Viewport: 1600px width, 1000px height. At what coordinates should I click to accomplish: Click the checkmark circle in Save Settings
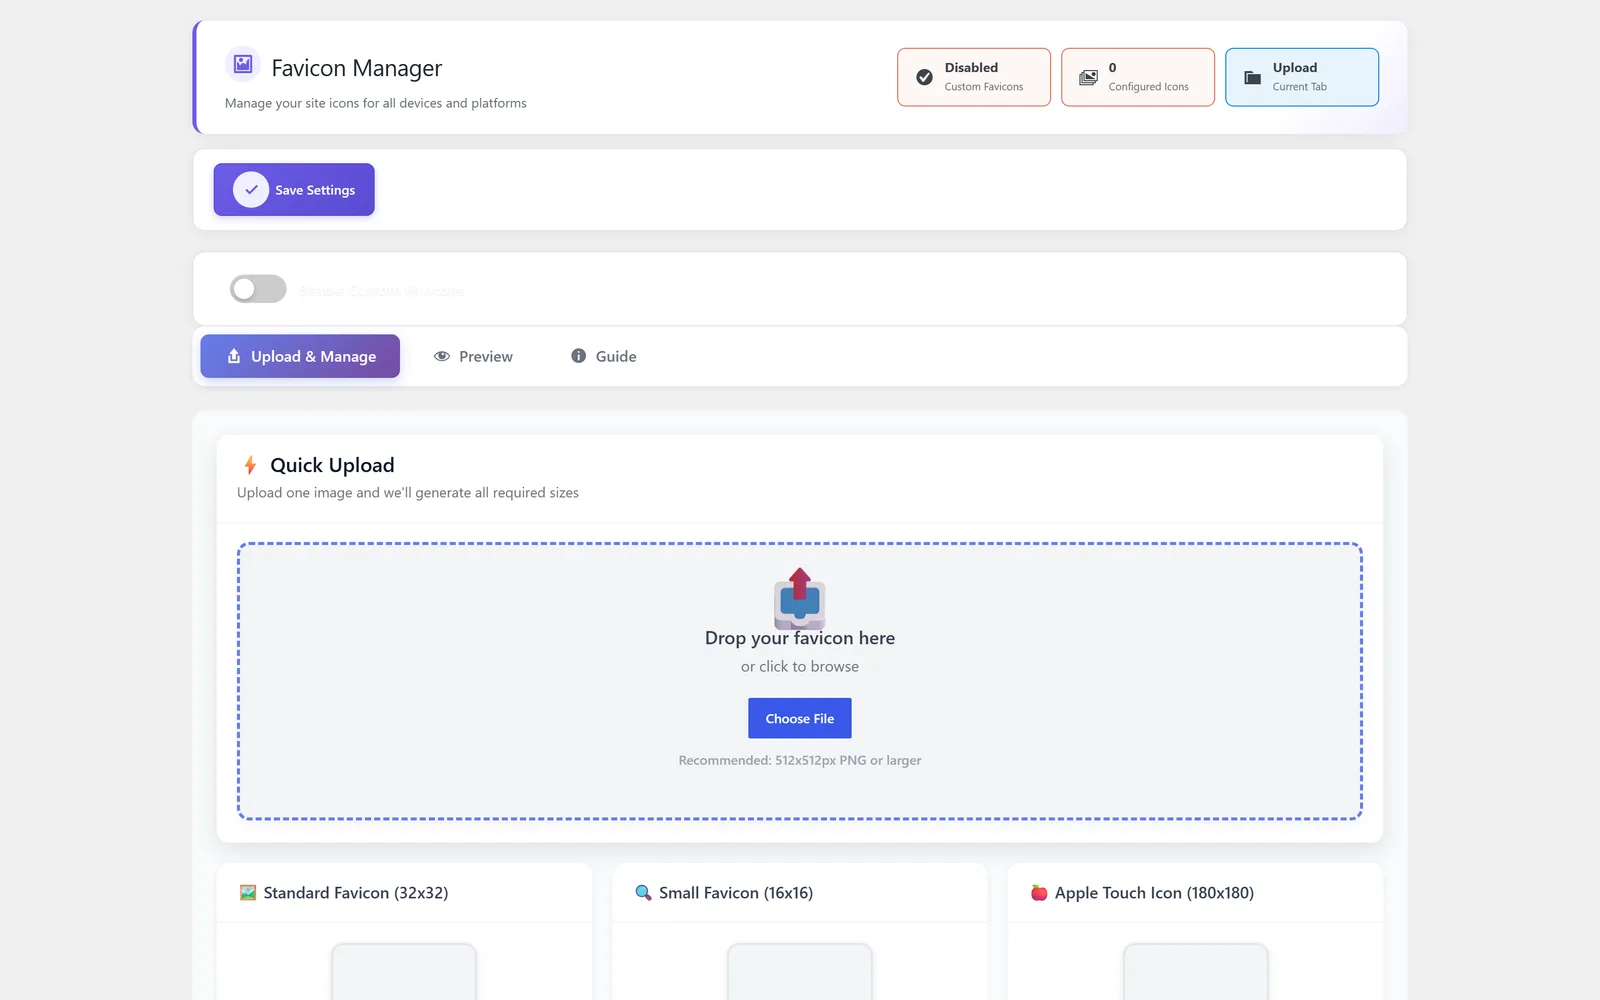point(251,190)
